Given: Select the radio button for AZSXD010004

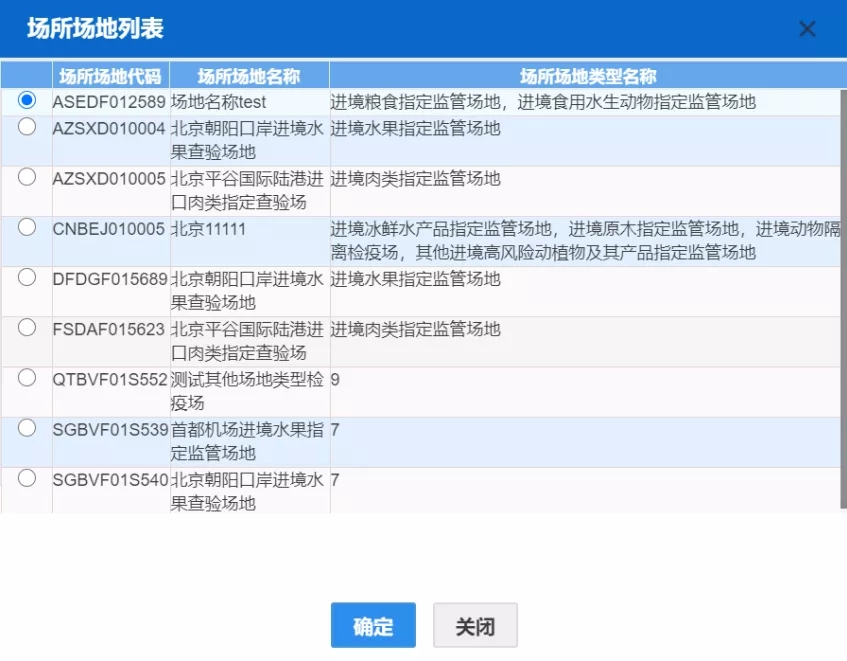Looking at the screenshot, I should [x=26, y=126].
